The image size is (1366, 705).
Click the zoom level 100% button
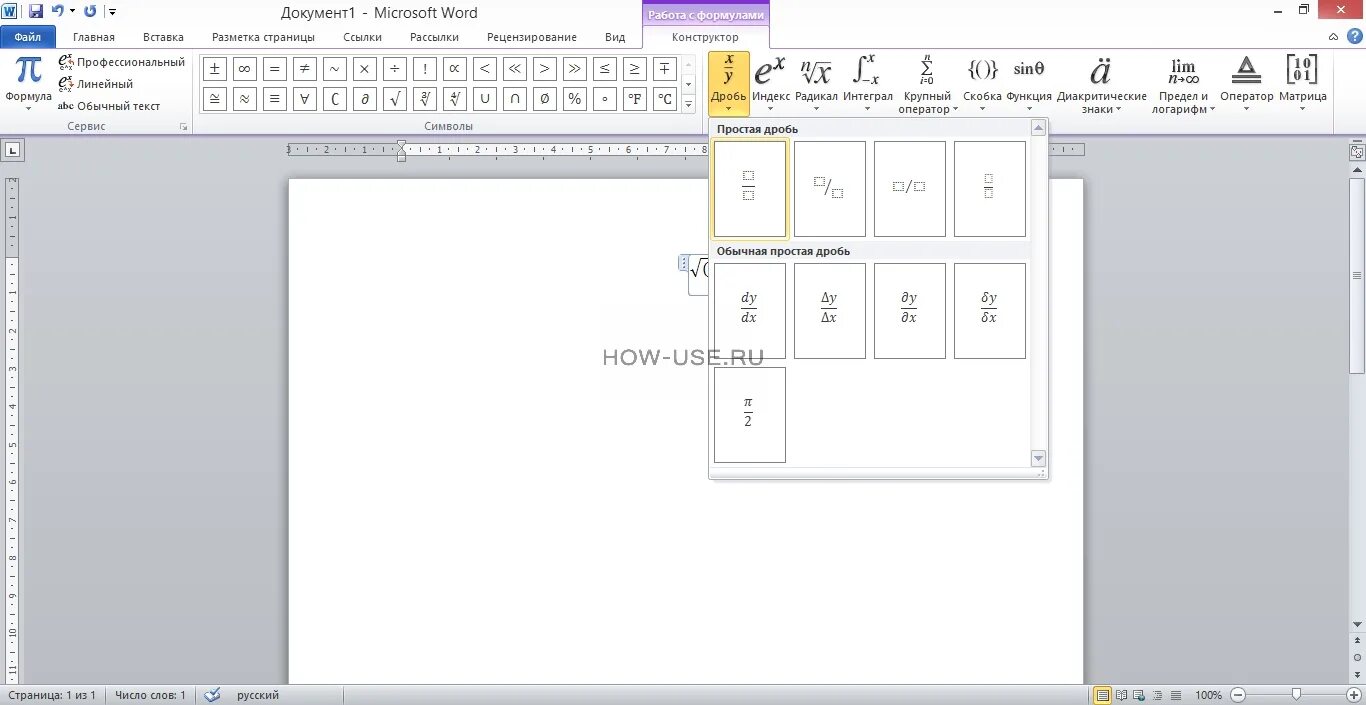pyautogui.click(x=1208, y=695)
